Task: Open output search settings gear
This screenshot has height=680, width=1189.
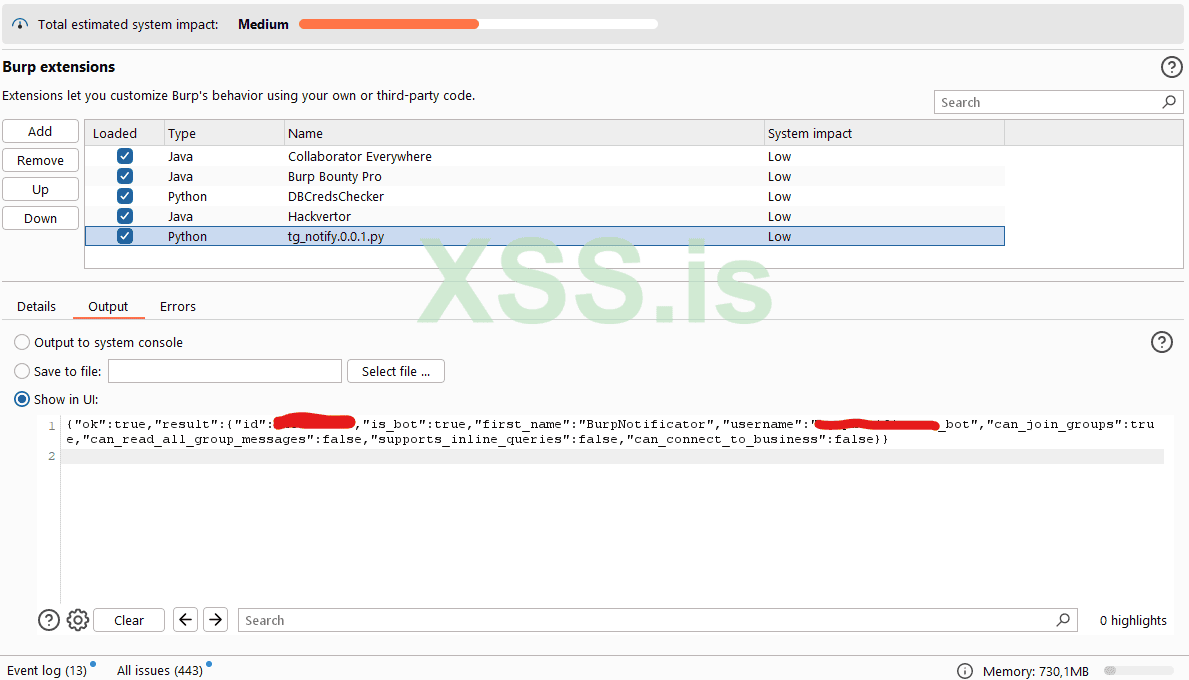Action: [x=77, y=620]
